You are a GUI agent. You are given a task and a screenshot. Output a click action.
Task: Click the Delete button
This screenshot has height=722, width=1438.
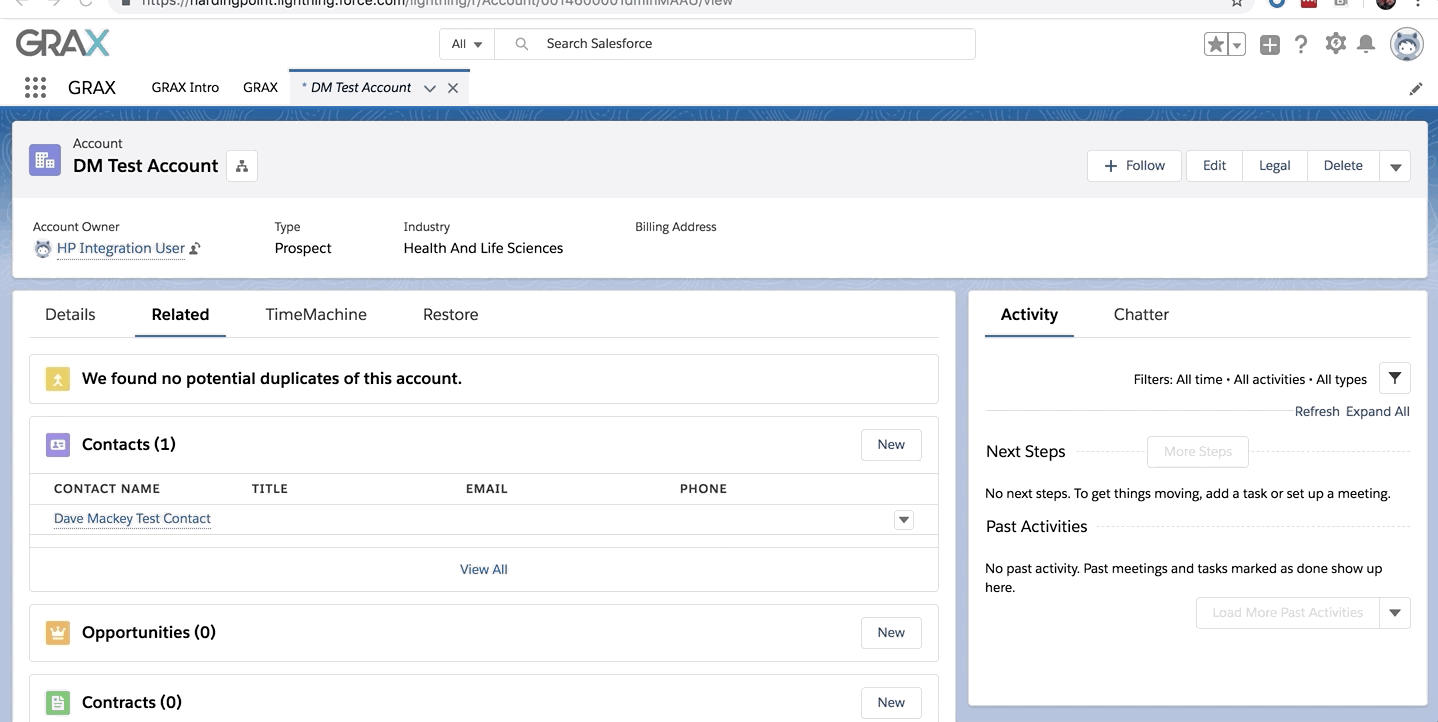coord(1343,166)
